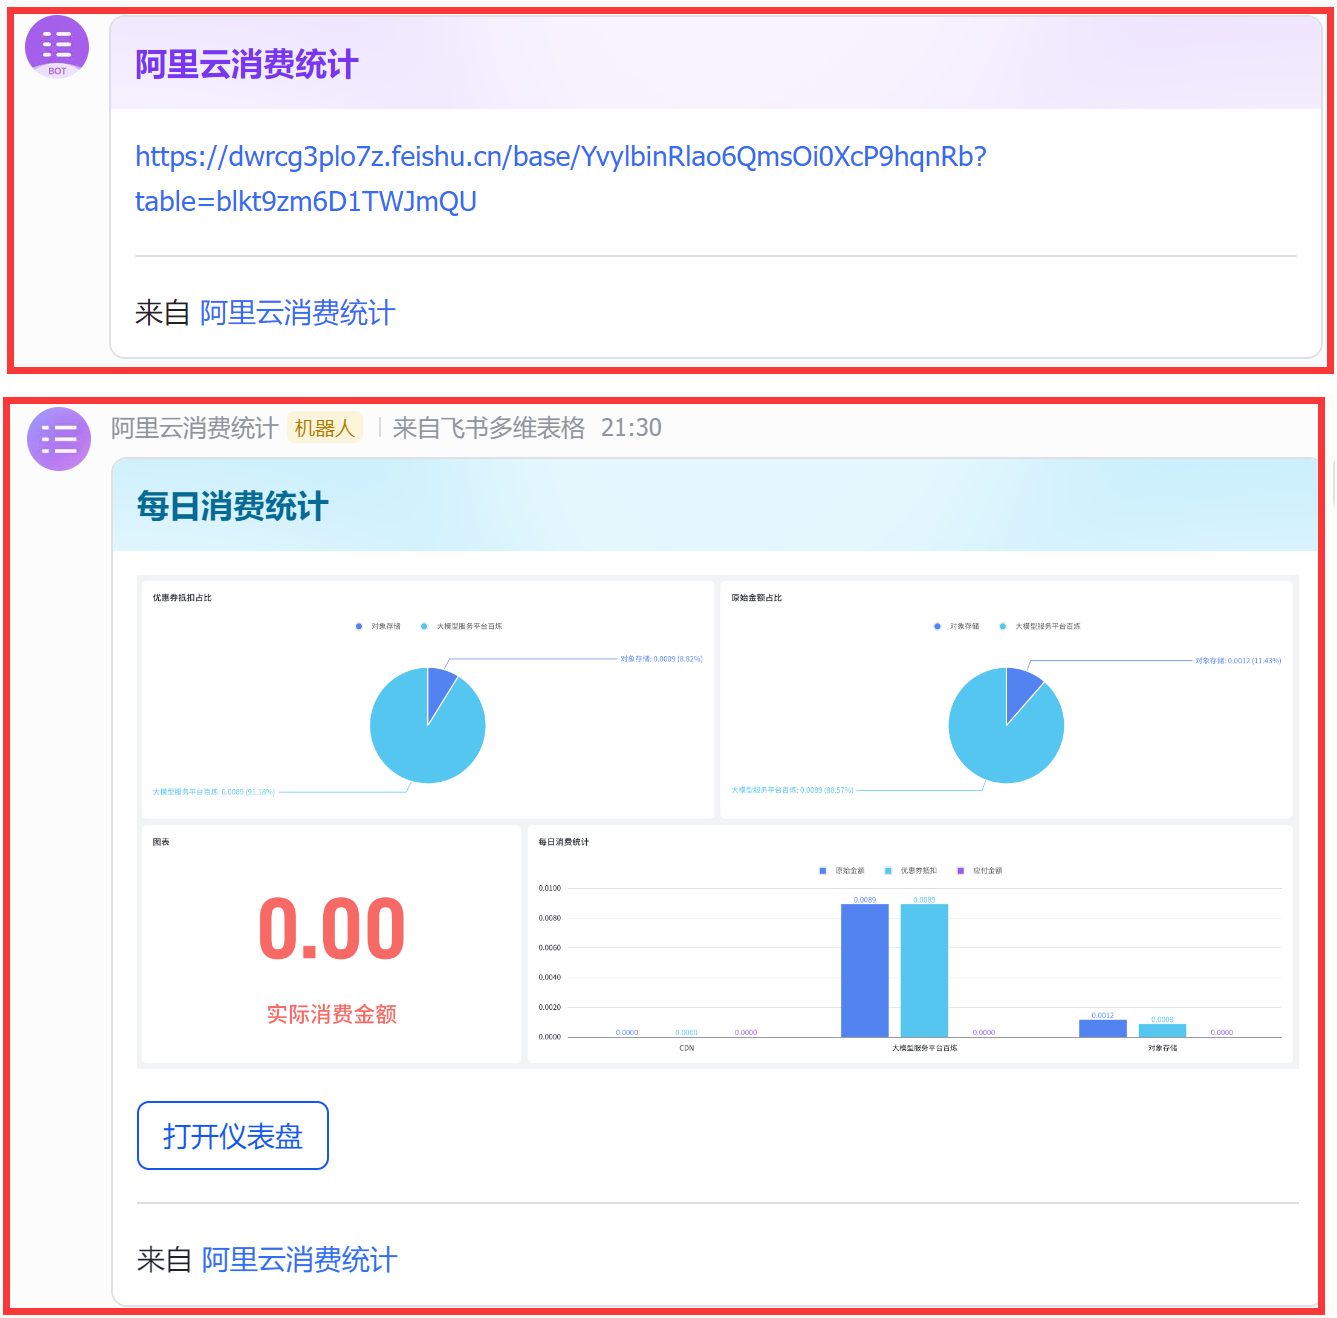Toggle the 应付金额 legend square in bar chart
The image size is (1337, 1318).
(961, 871)
